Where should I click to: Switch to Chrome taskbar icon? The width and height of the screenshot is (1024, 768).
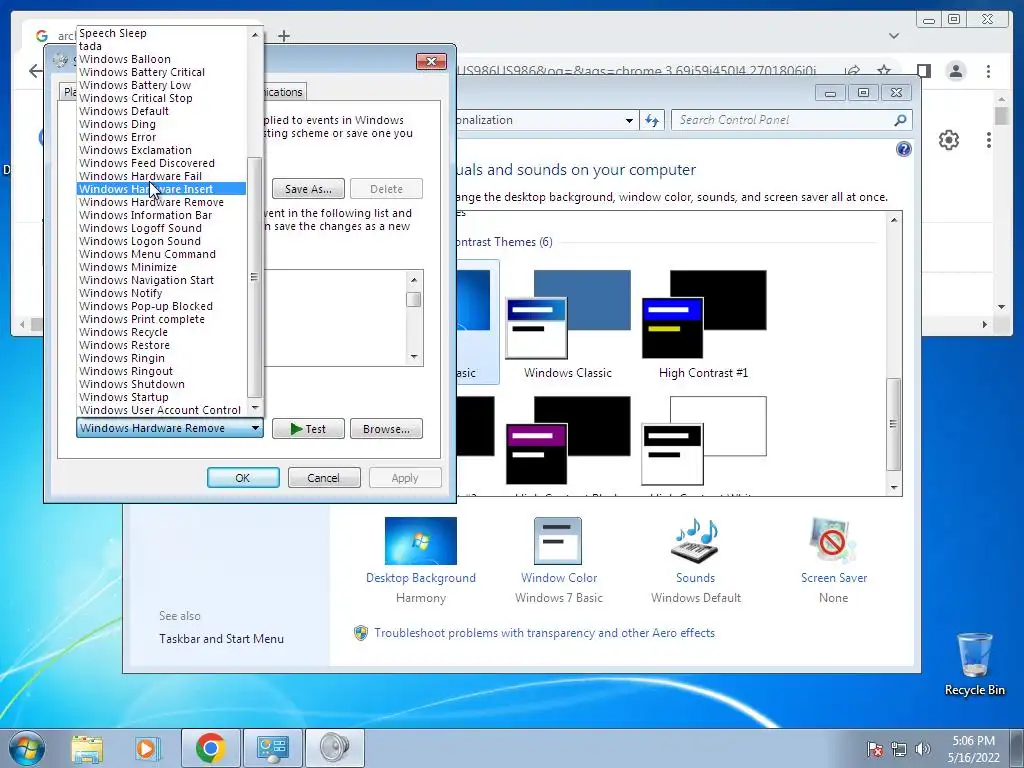click(x=210, y=748)
